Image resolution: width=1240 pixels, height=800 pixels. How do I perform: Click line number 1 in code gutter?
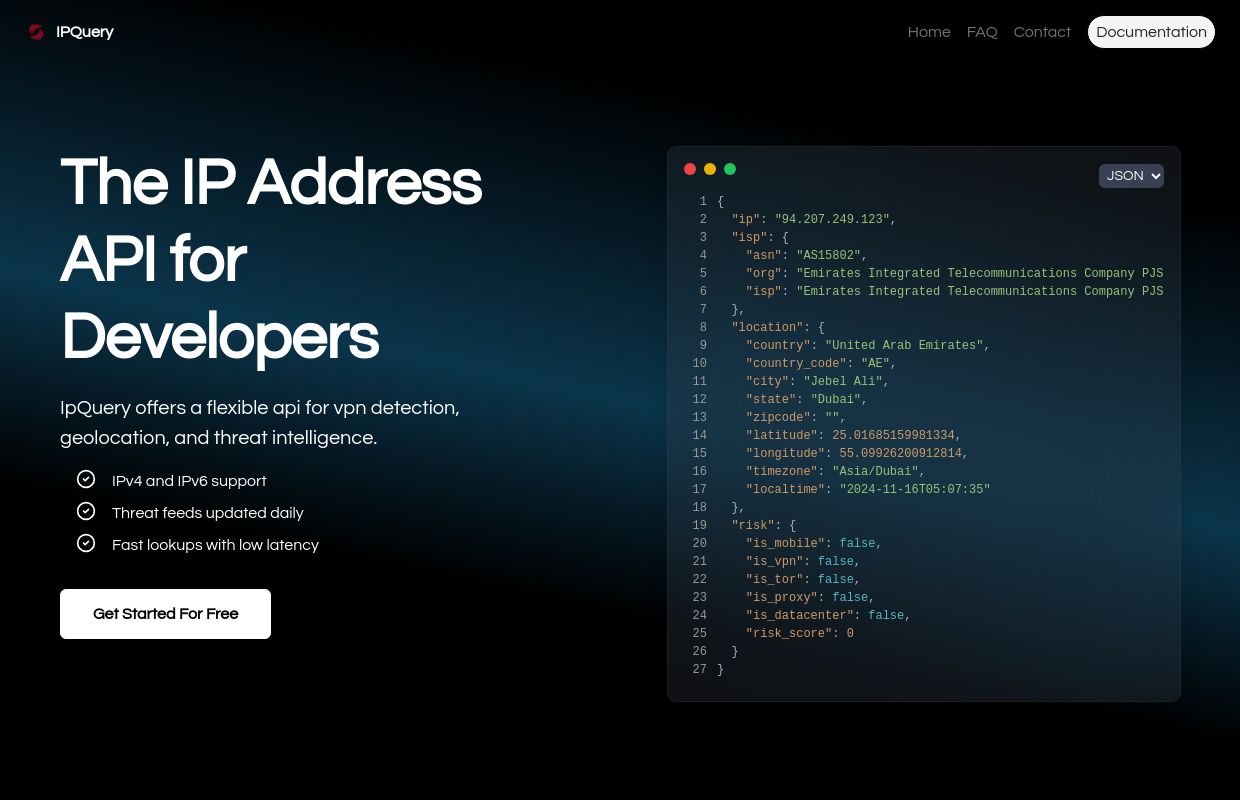(703, 202)
